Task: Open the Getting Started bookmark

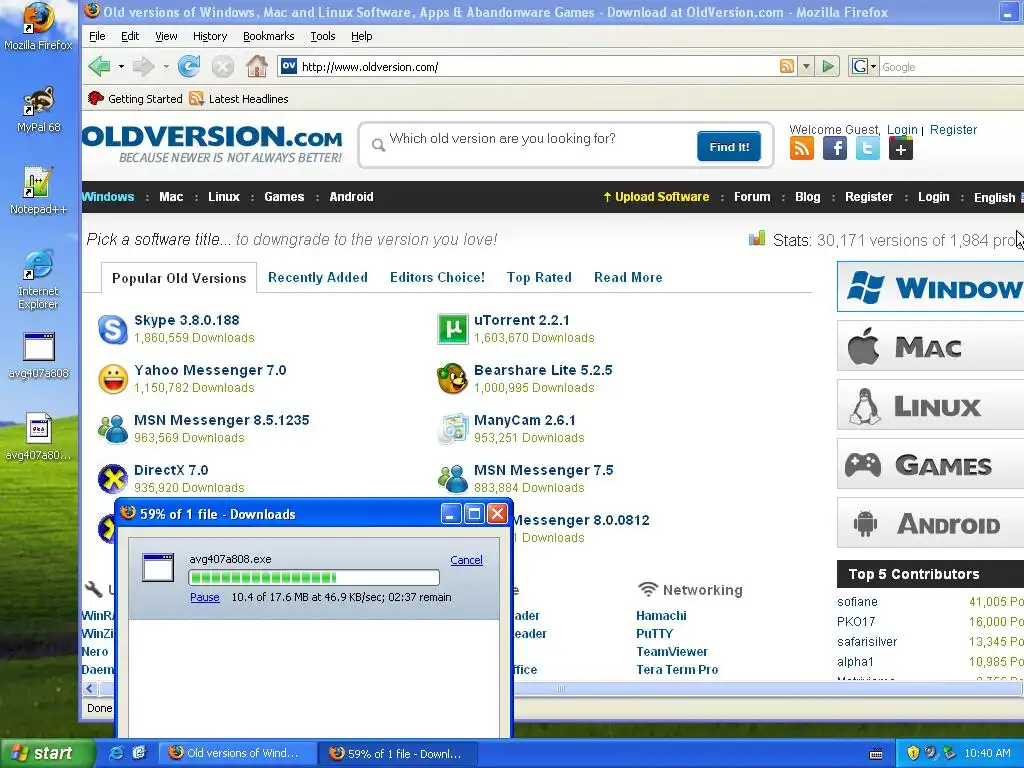Action: [x=135, y=99]
